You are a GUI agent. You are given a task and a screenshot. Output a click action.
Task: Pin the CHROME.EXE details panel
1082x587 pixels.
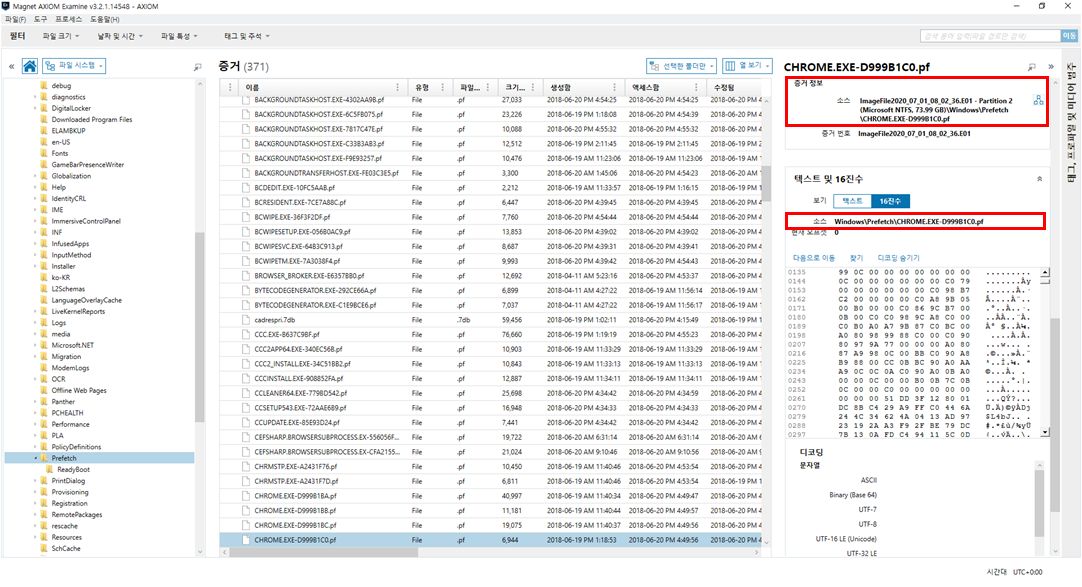pos(1032,67)
